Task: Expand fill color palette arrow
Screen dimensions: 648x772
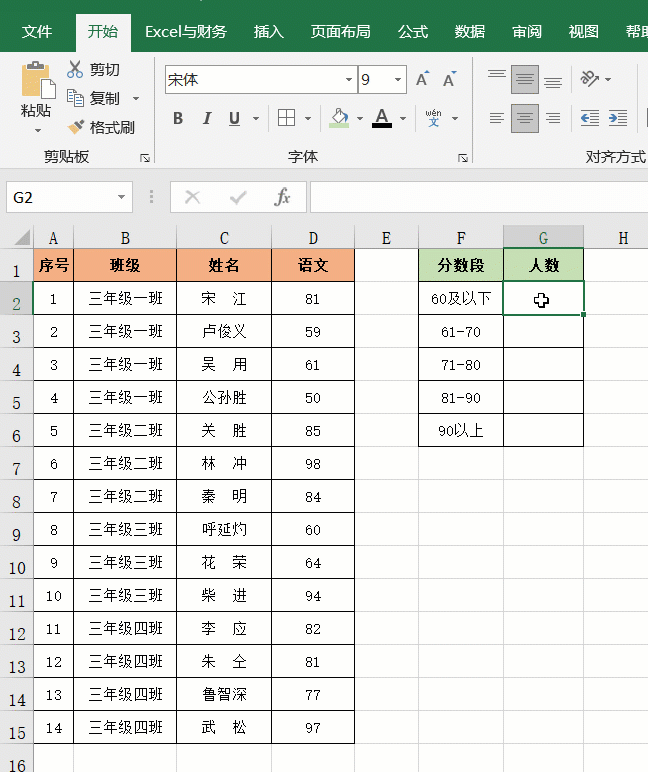Action: [x=360, y=118]
